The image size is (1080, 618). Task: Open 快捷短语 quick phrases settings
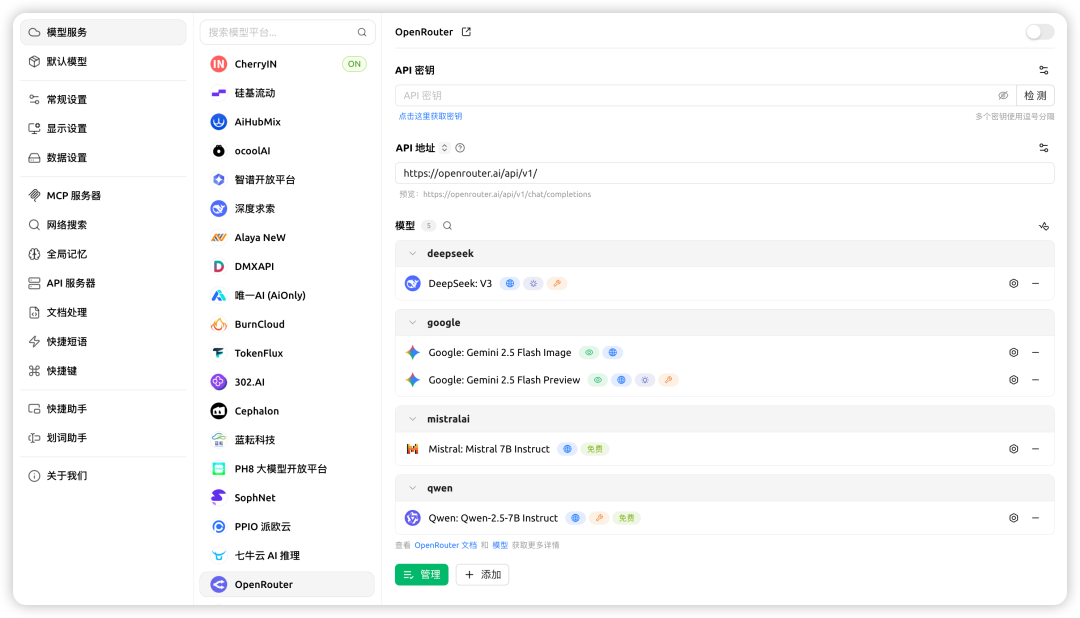tap(103, 342)
